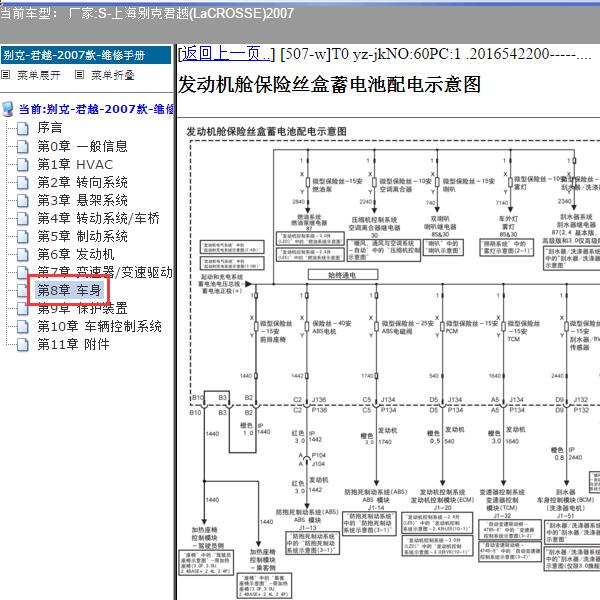Open the 序言 chapter
600x600 pixels.
[50, 128]
